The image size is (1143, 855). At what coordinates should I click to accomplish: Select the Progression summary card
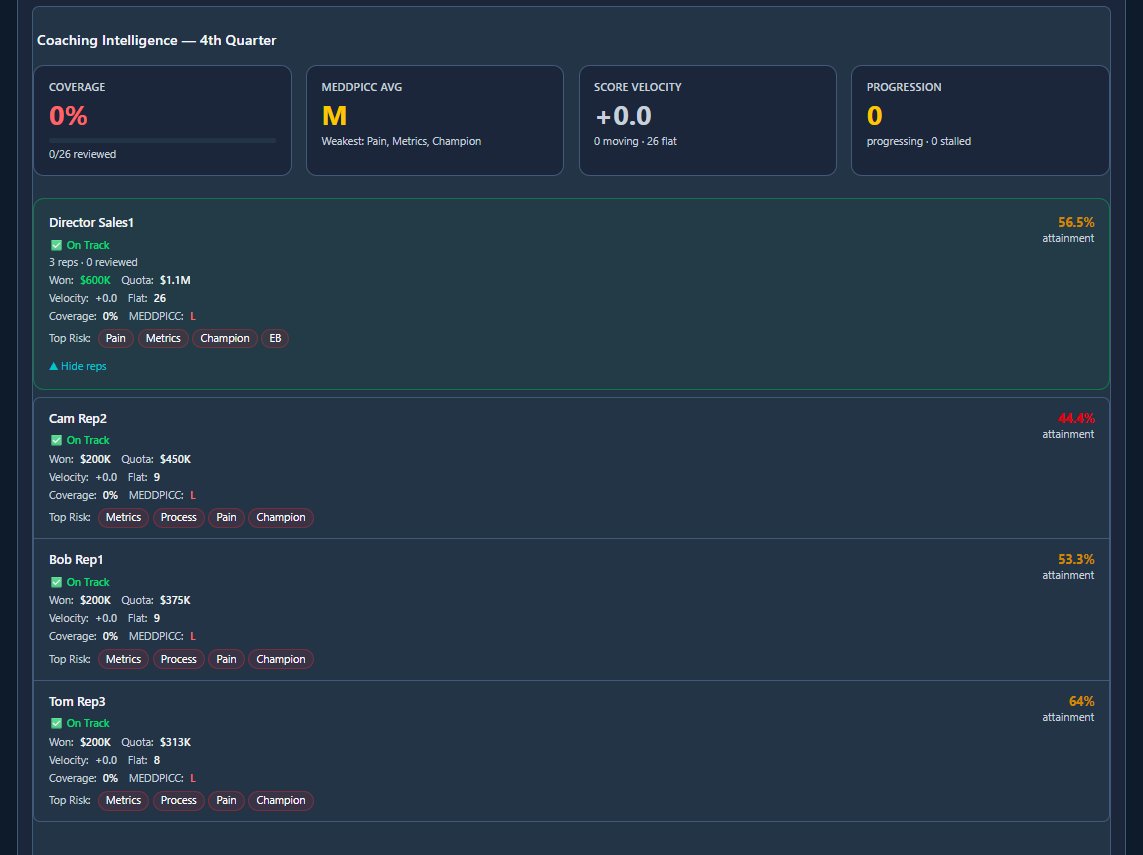click(979, 120)
